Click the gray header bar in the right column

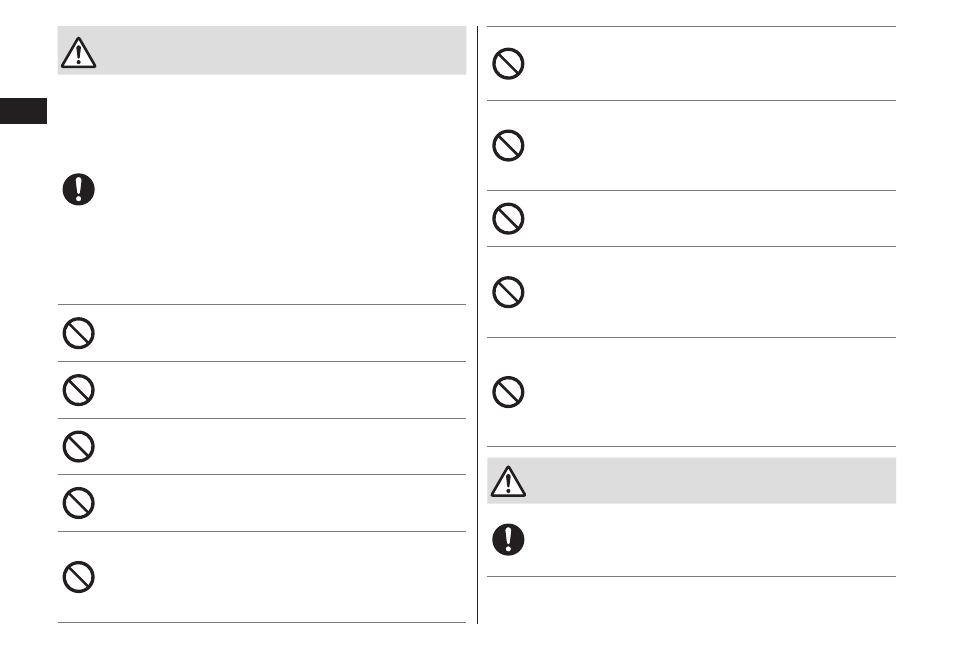[691, 481]
